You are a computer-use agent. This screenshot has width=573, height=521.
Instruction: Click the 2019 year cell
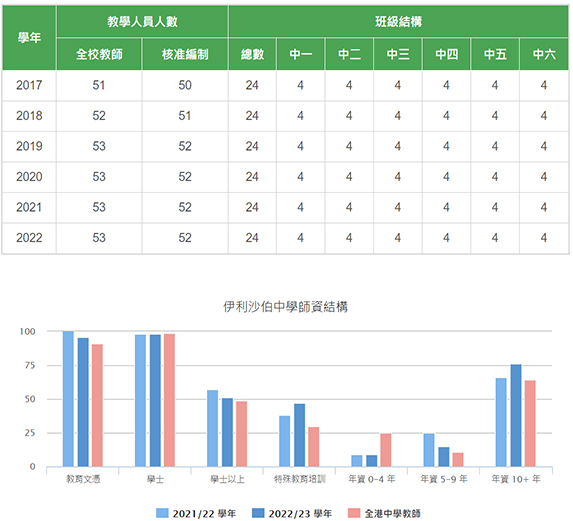point(29,146)
